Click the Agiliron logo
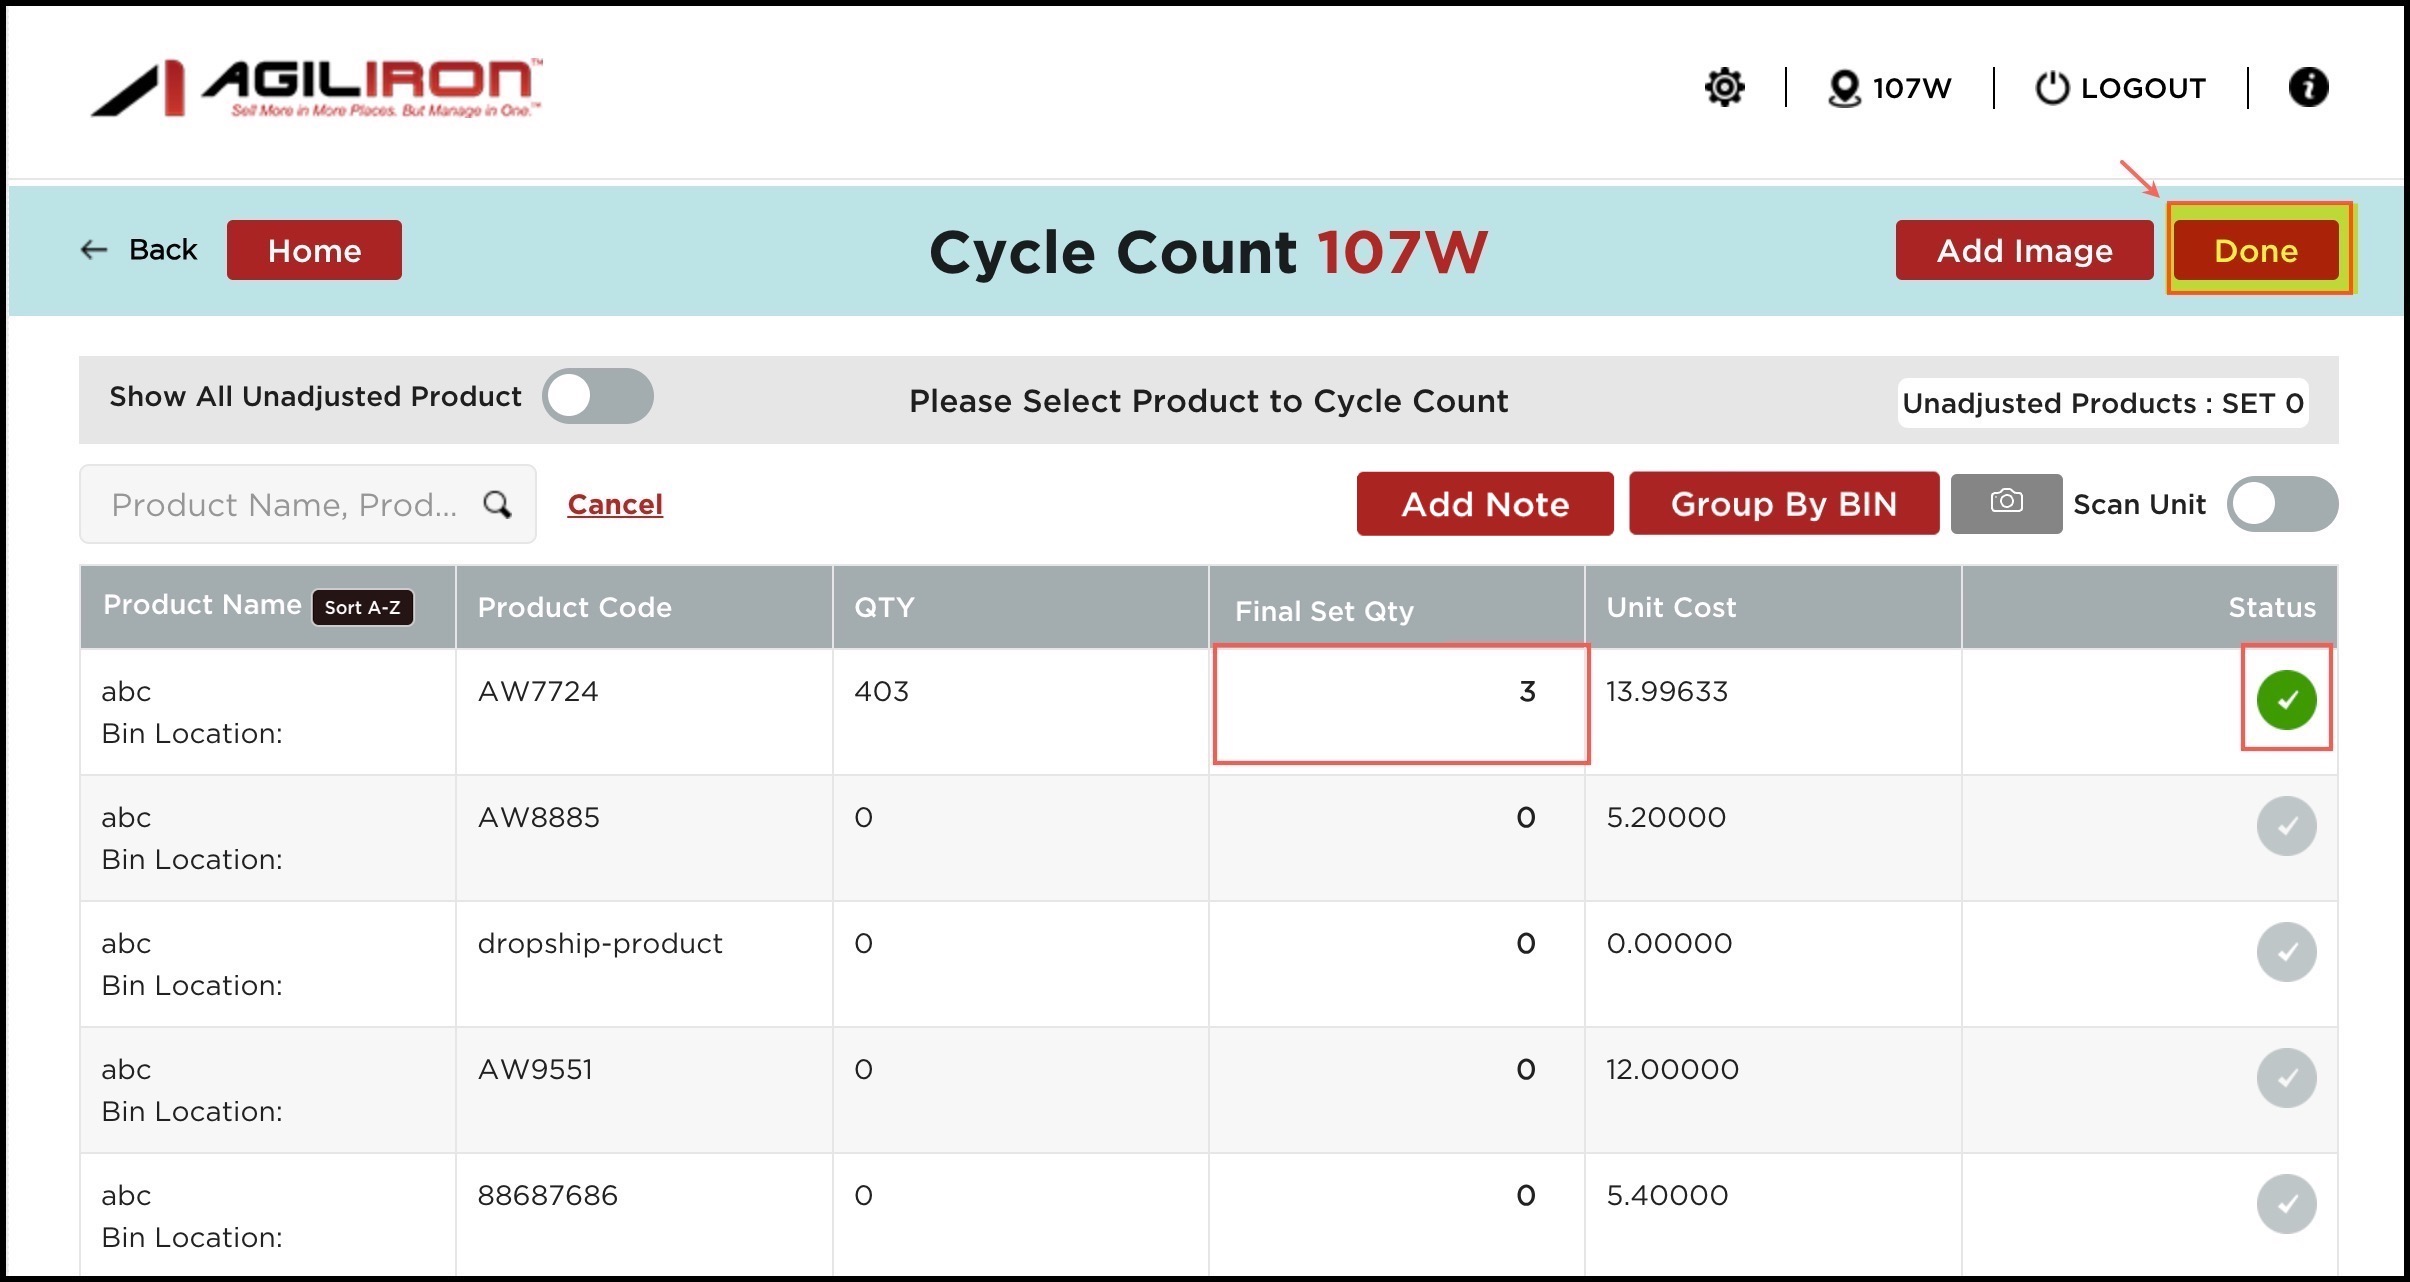The height and width of the screenshot is (1282, 2410). [x=317, y=88]
